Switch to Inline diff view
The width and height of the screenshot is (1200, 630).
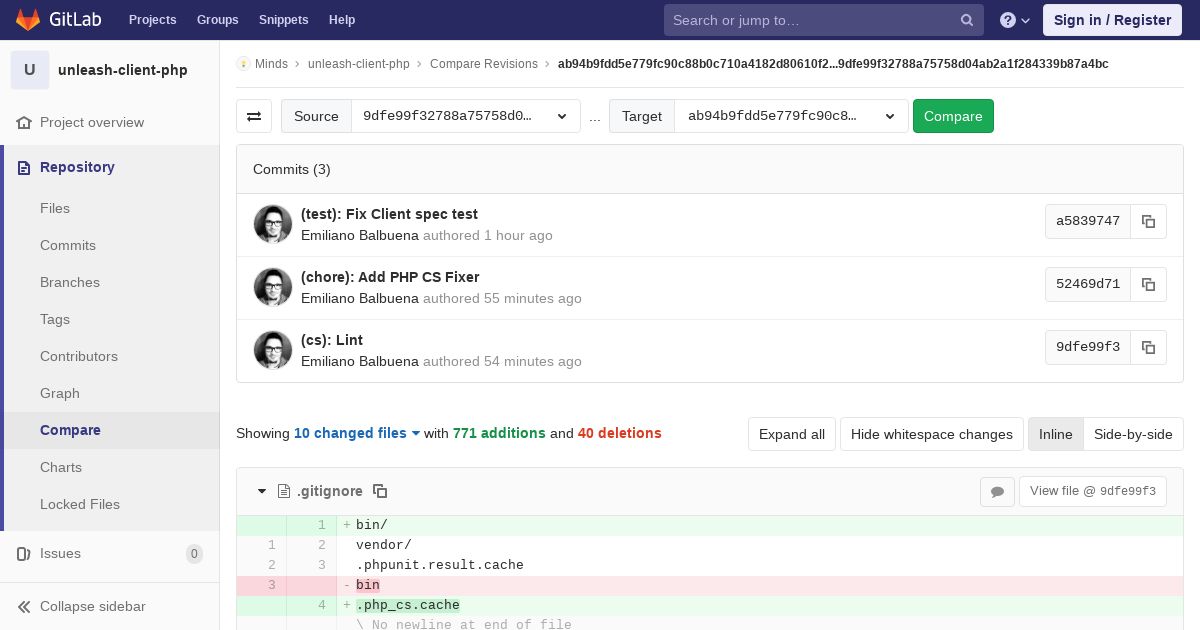coord(1055,434)
